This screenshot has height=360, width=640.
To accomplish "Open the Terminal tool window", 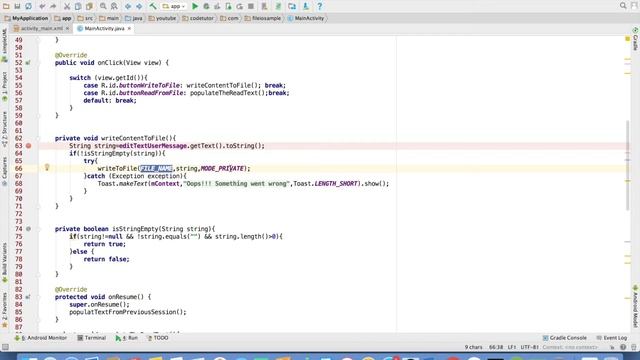I will (x=92, y=338).
